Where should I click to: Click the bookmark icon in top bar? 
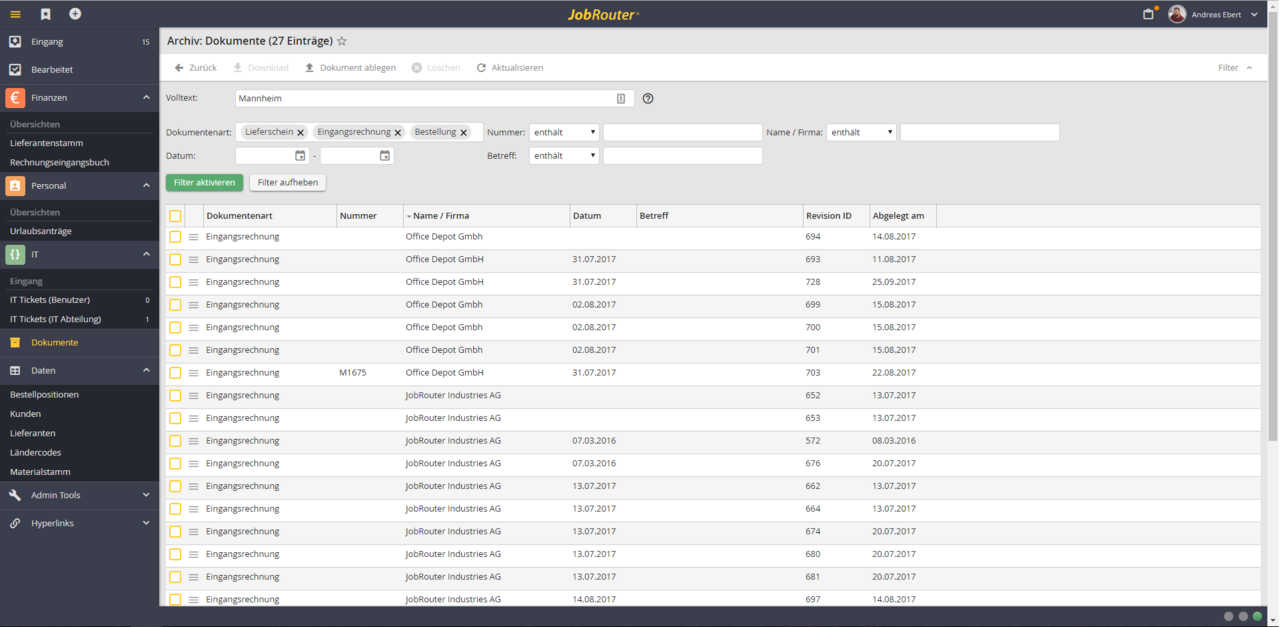point(45,14)
